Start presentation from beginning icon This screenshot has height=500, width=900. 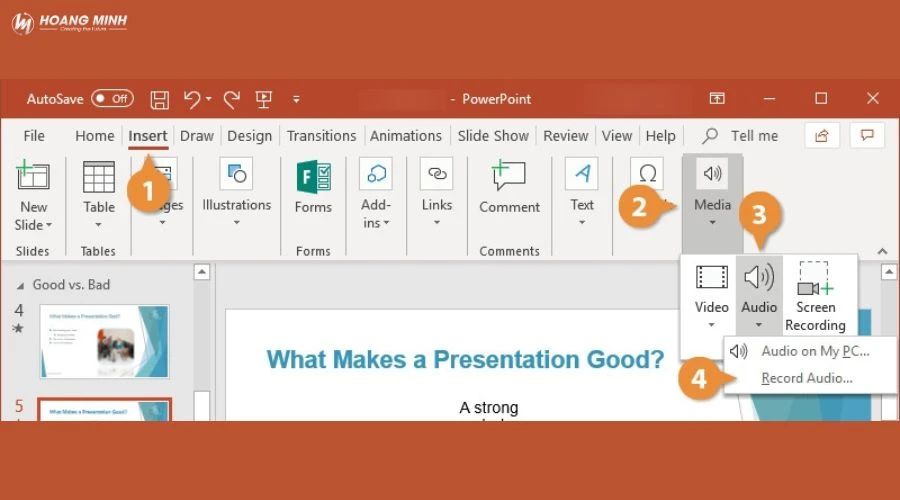point(264,99)
